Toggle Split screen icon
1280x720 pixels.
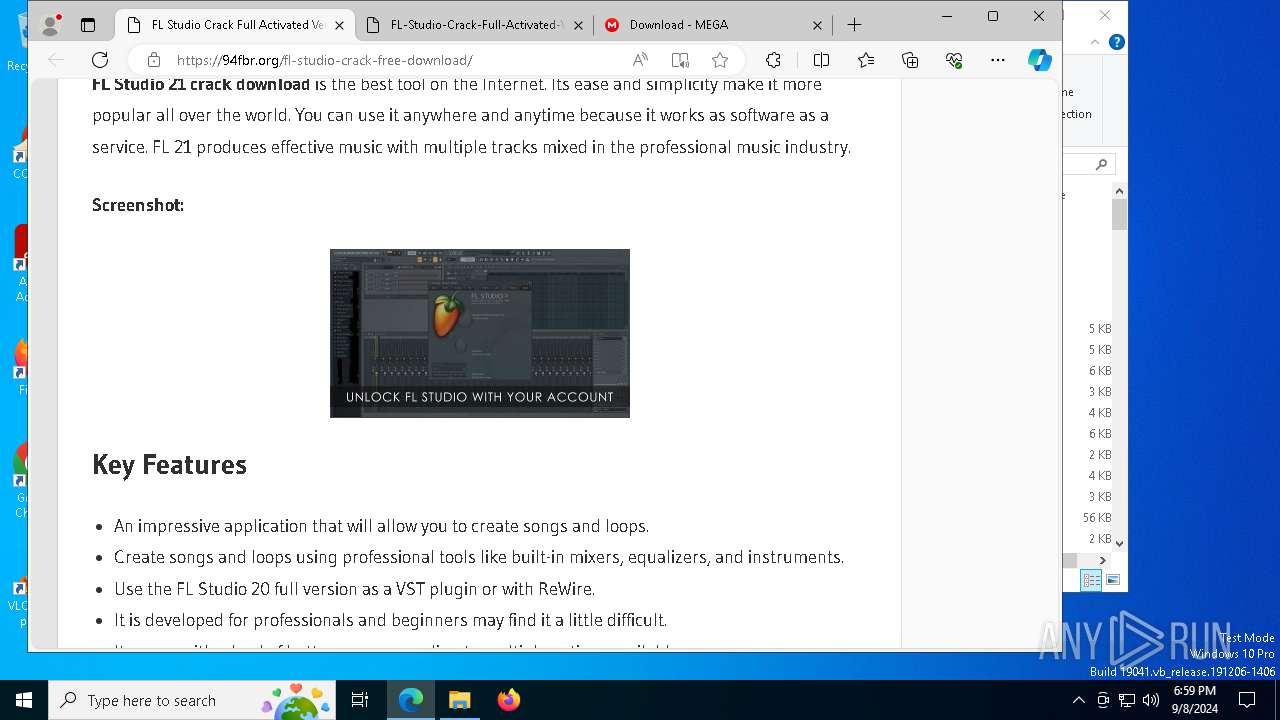pyautogui.click(x=821, y=60)
